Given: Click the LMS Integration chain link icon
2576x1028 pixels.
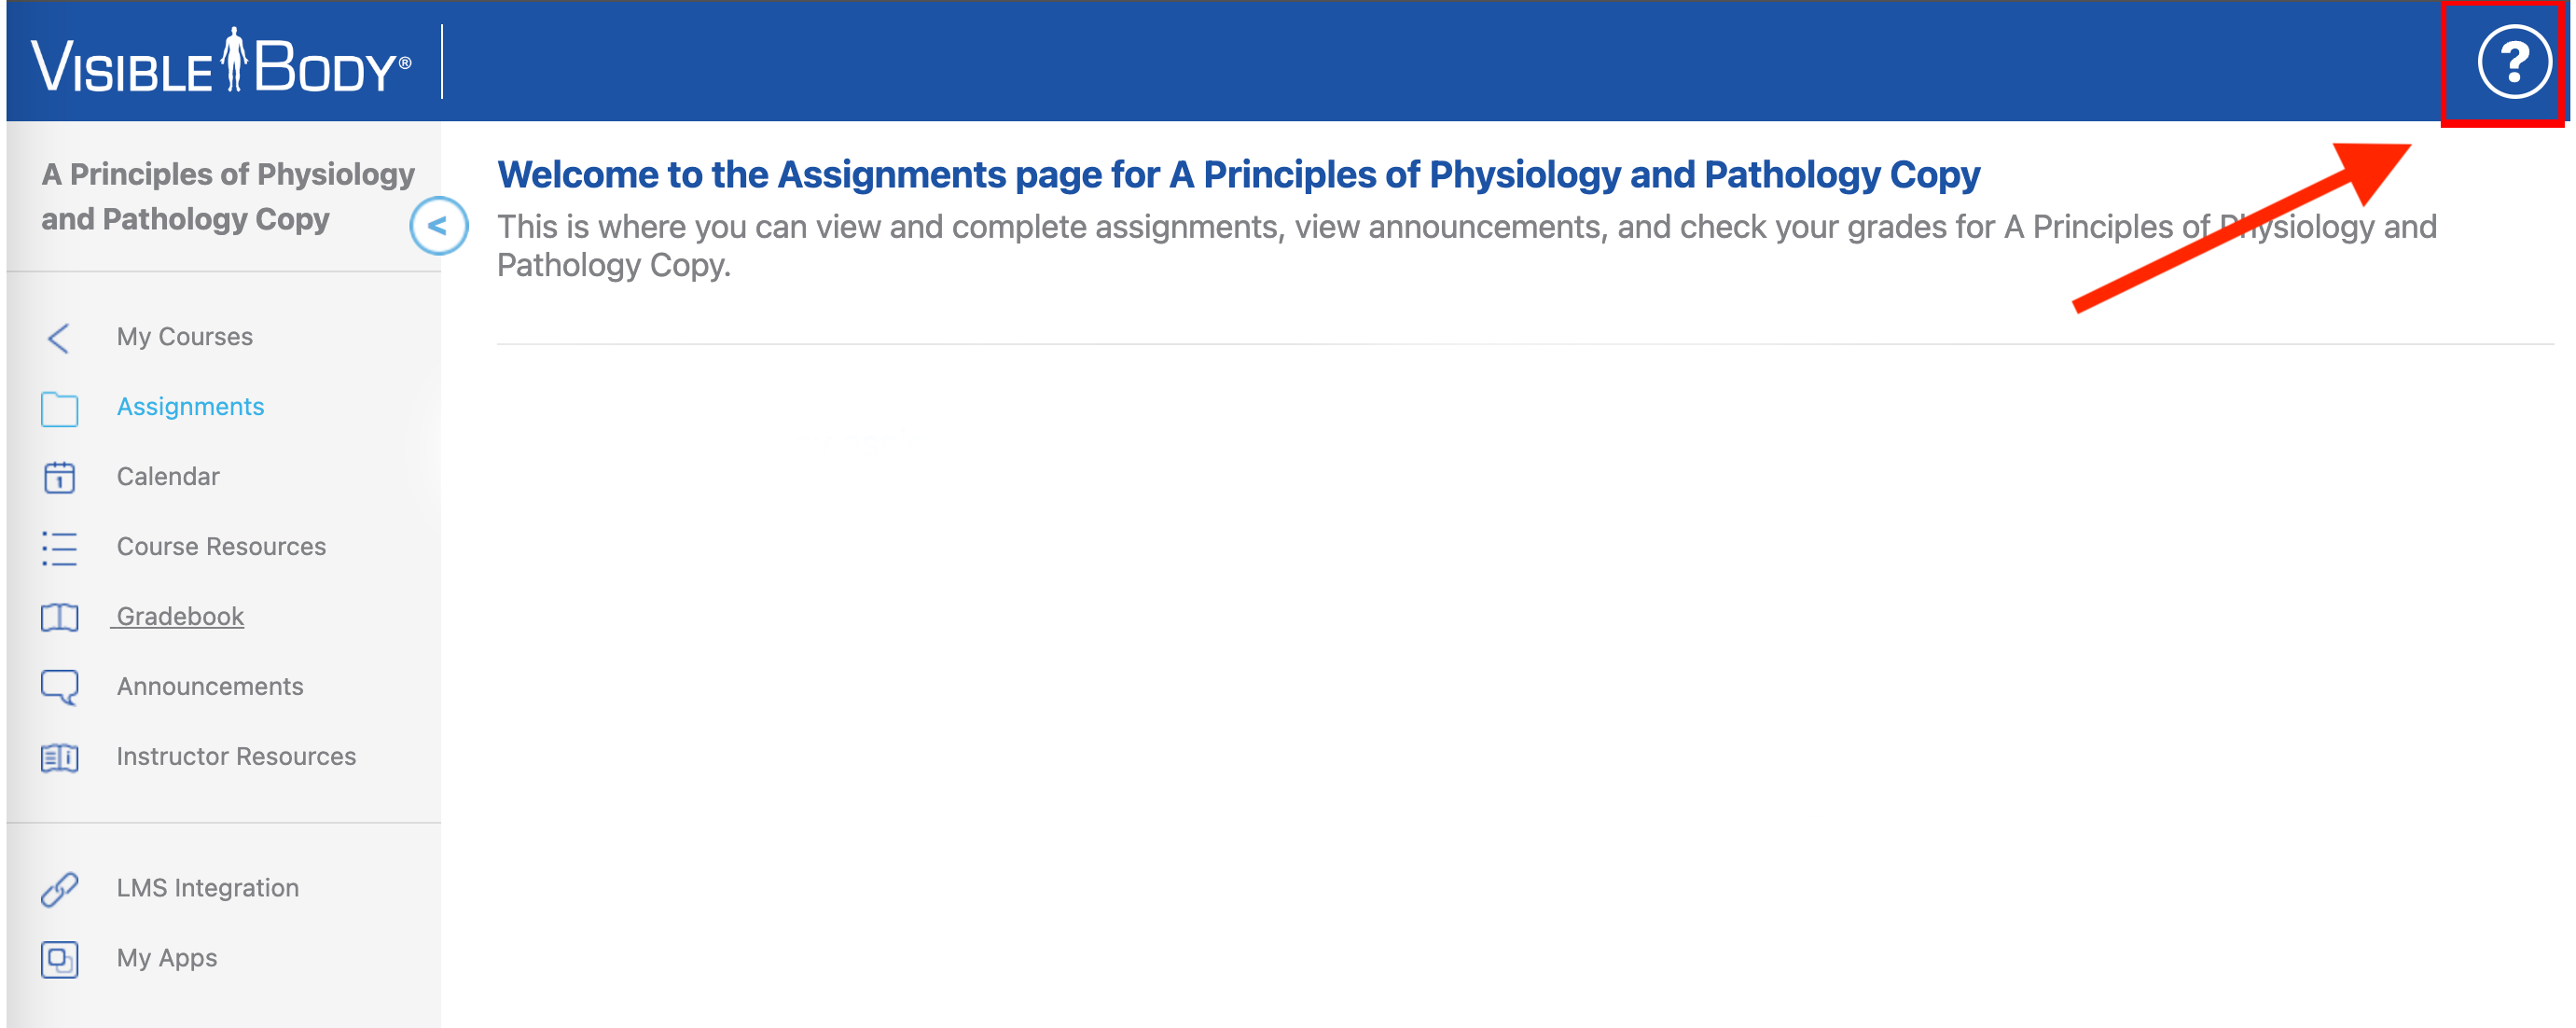Looking at the screenshot, I should click(x=59, y=889).
